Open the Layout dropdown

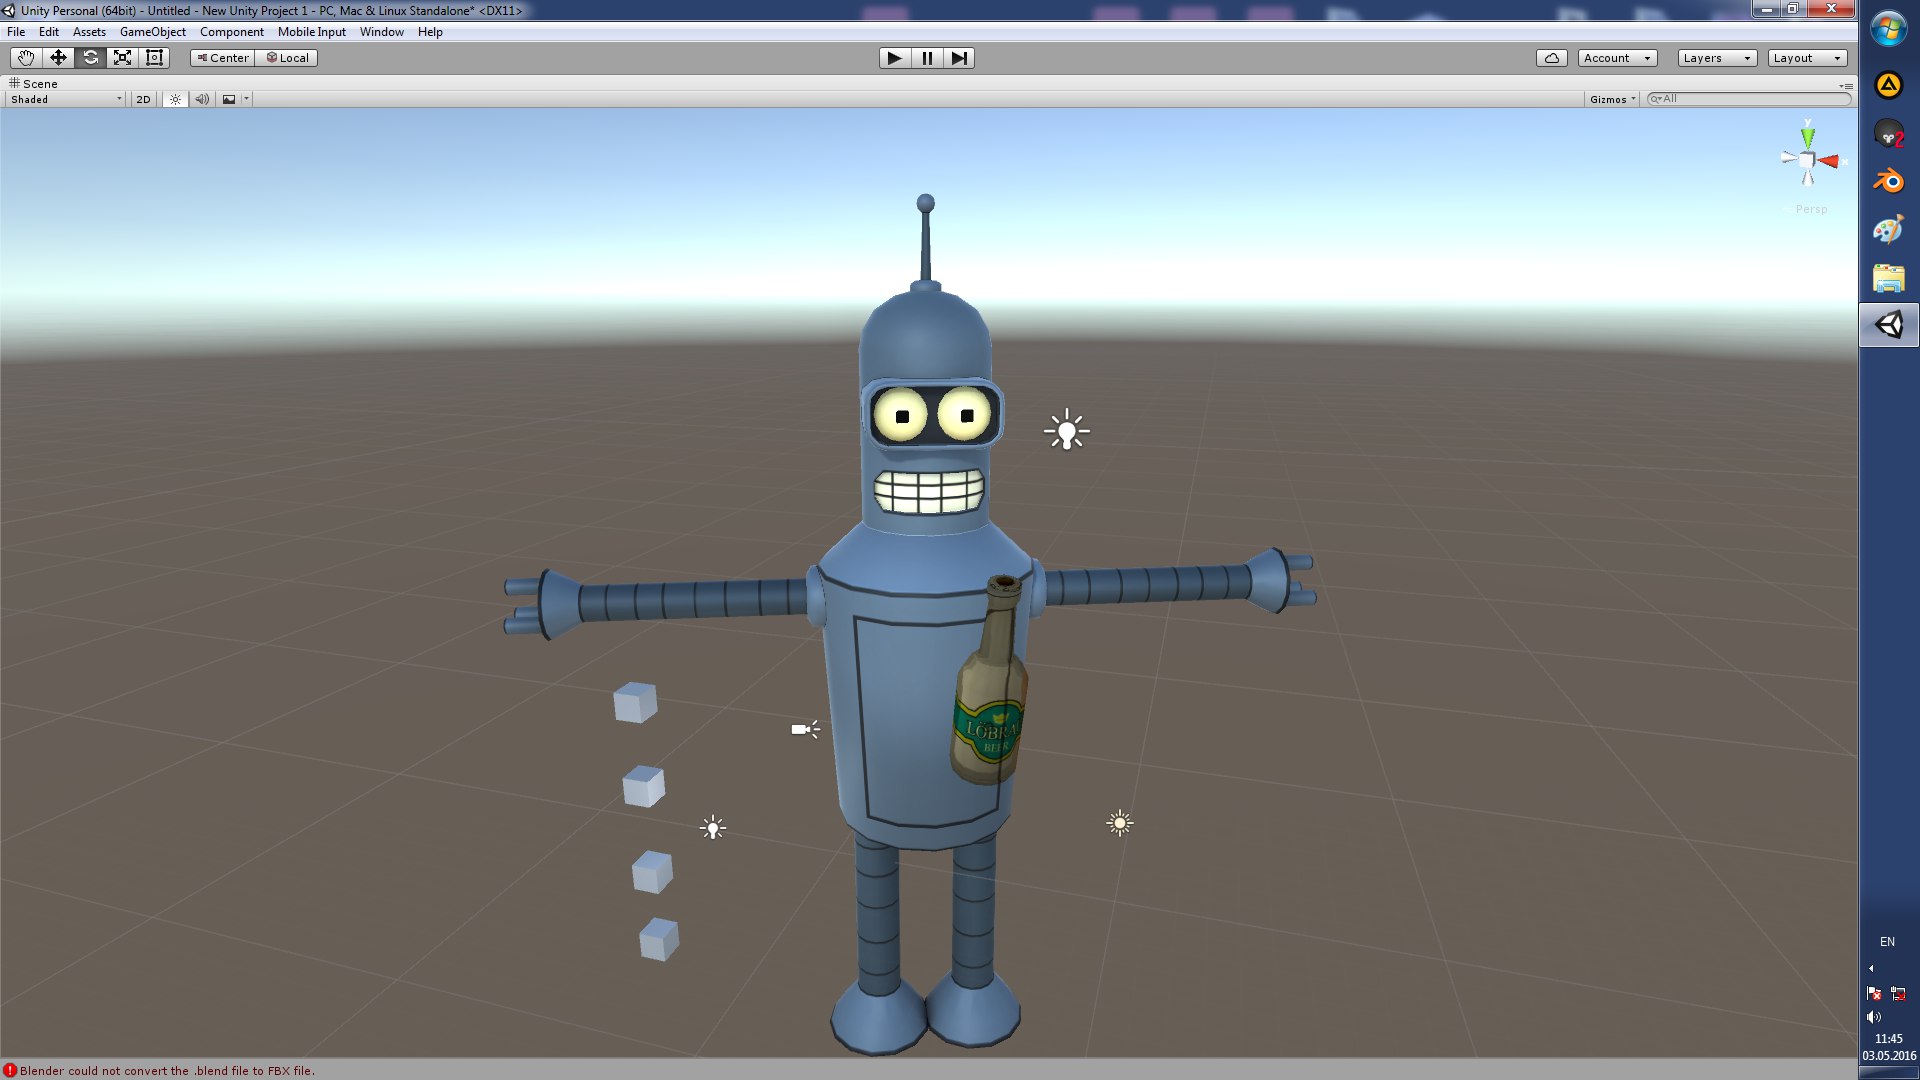(x=1807, y=58)
